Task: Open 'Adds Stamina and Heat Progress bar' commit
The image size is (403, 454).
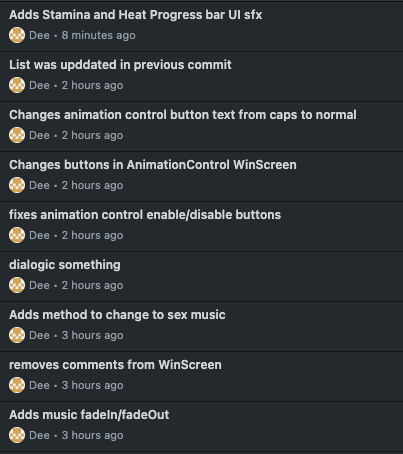Action: pyautogui.click(x=135, y=15)
